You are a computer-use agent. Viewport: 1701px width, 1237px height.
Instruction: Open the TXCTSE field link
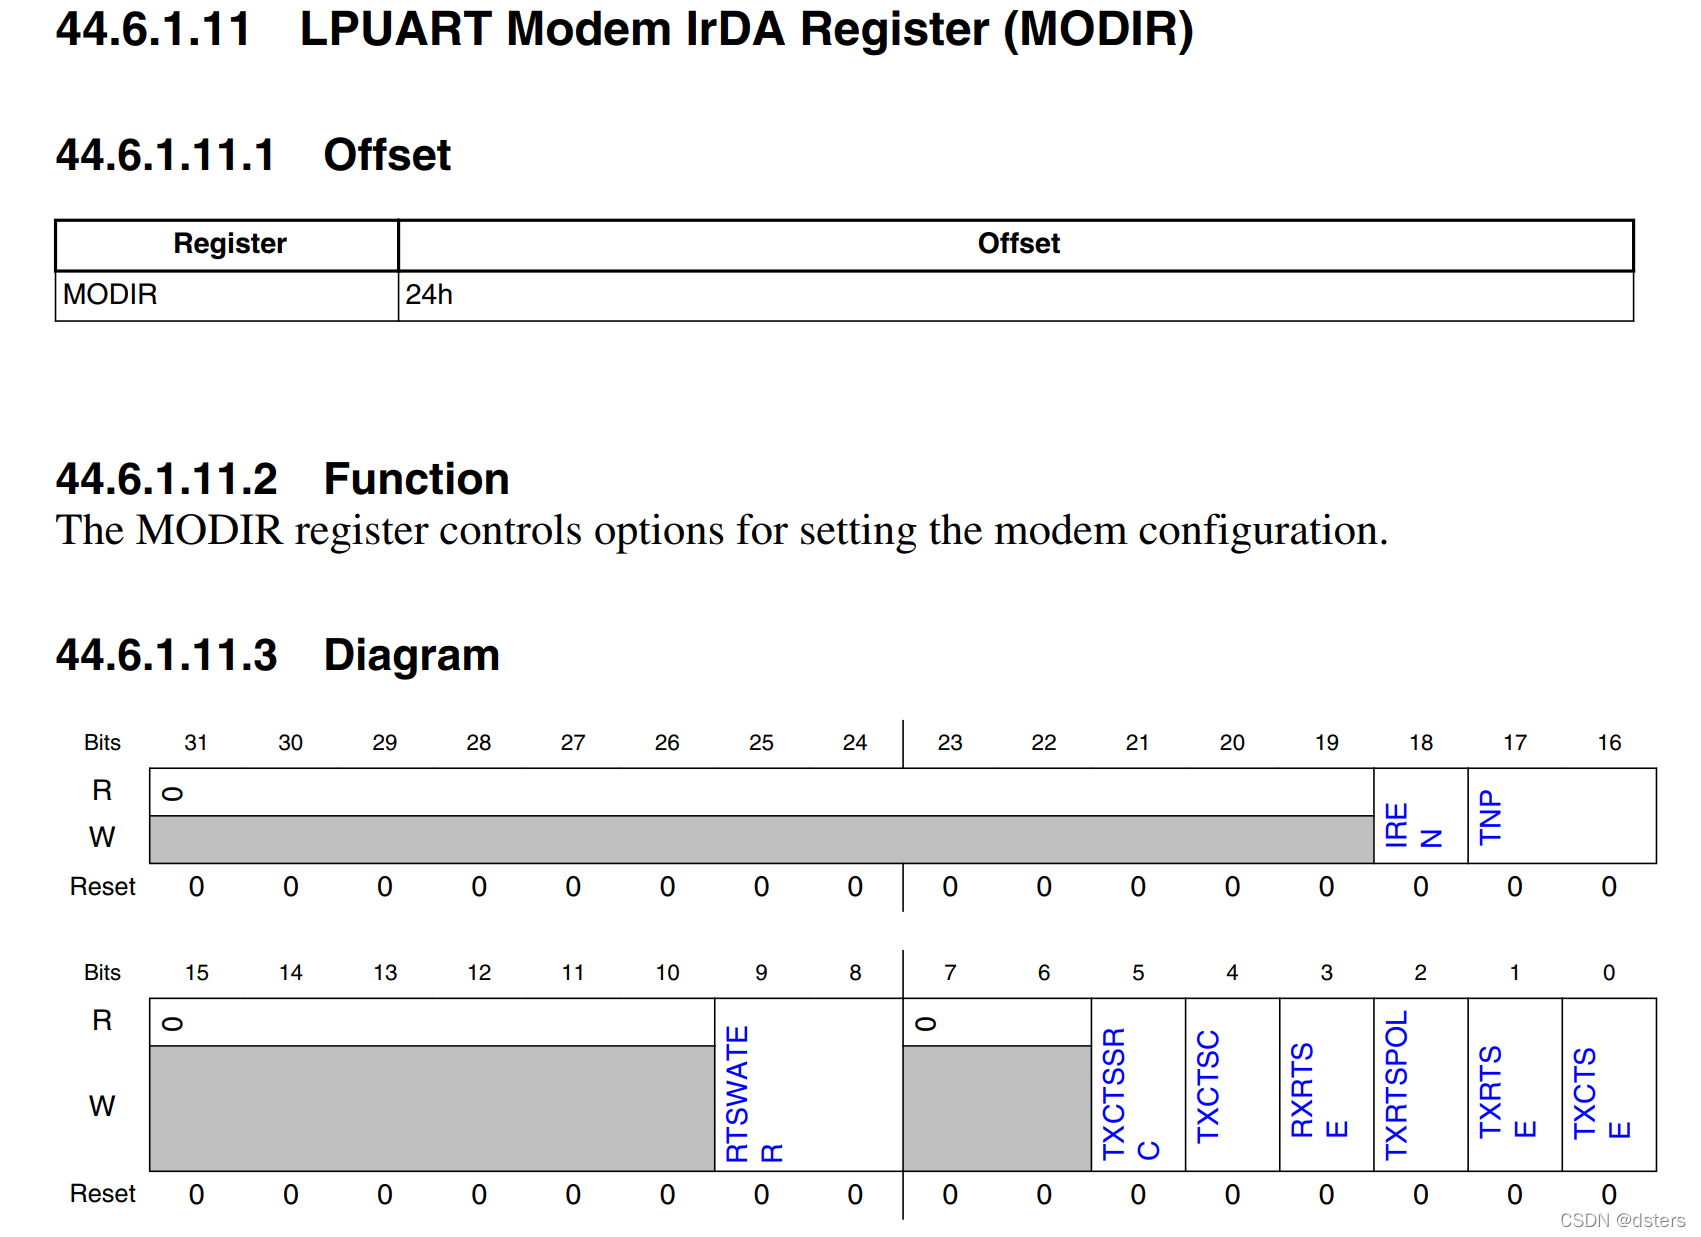tap(1601, 1093)
